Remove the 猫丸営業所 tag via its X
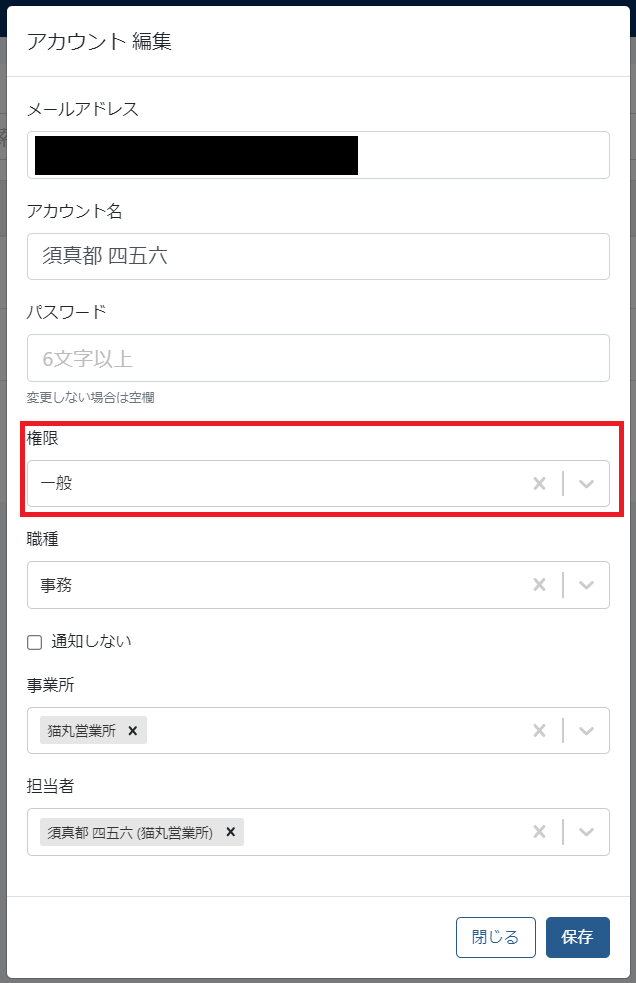The image size is (636, 983). pos(132,730)
